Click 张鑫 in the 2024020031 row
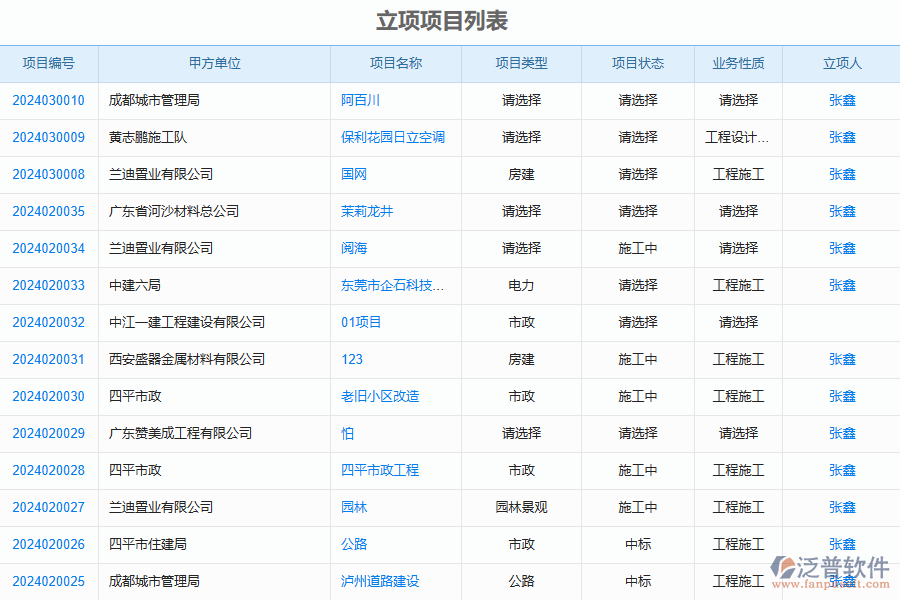900x600 pixels. [842, 360]
